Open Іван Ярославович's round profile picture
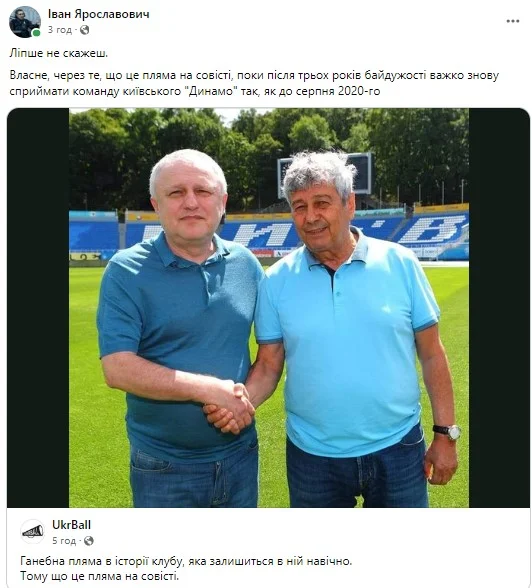 click(x=25, y=22)
